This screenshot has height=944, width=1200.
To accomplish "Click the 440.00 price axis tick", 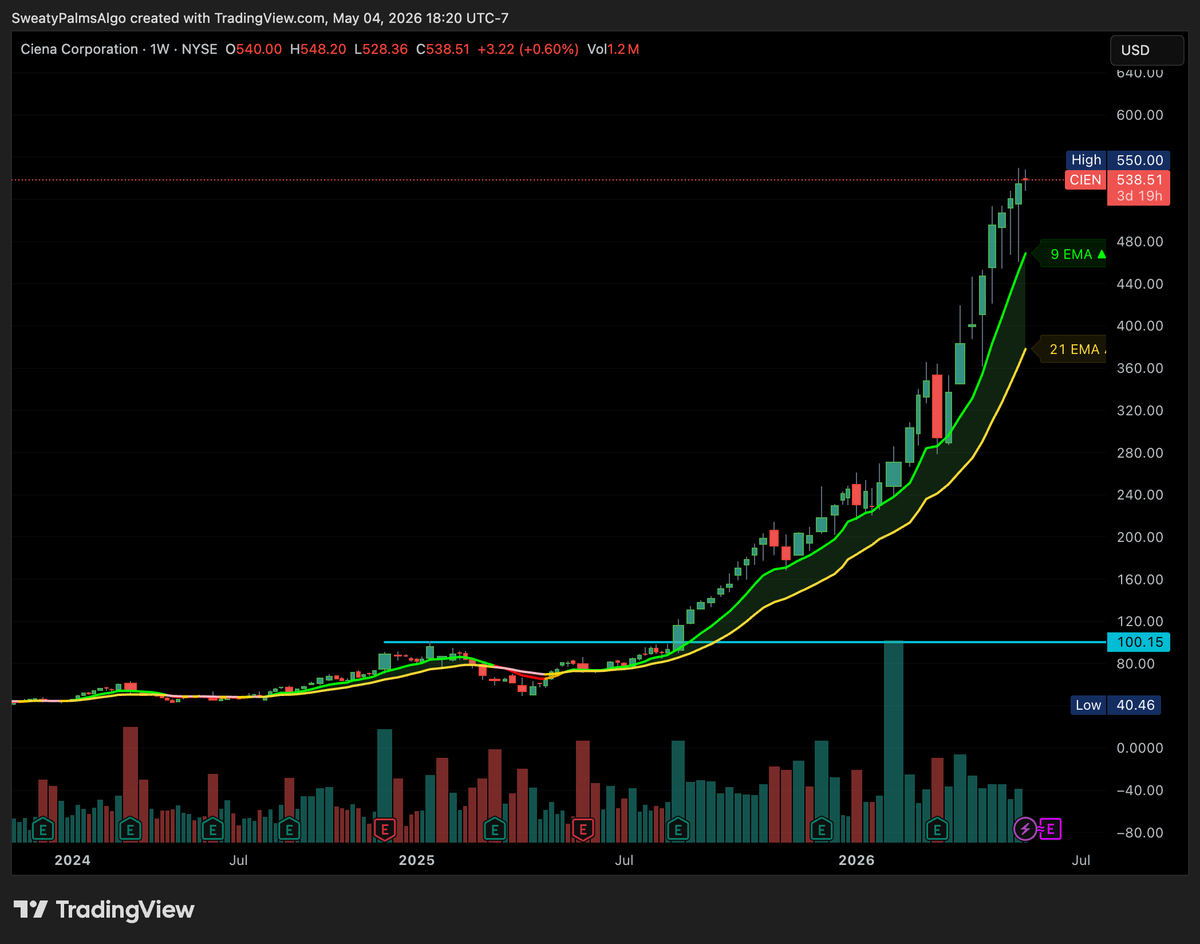I will (1139, 284).
